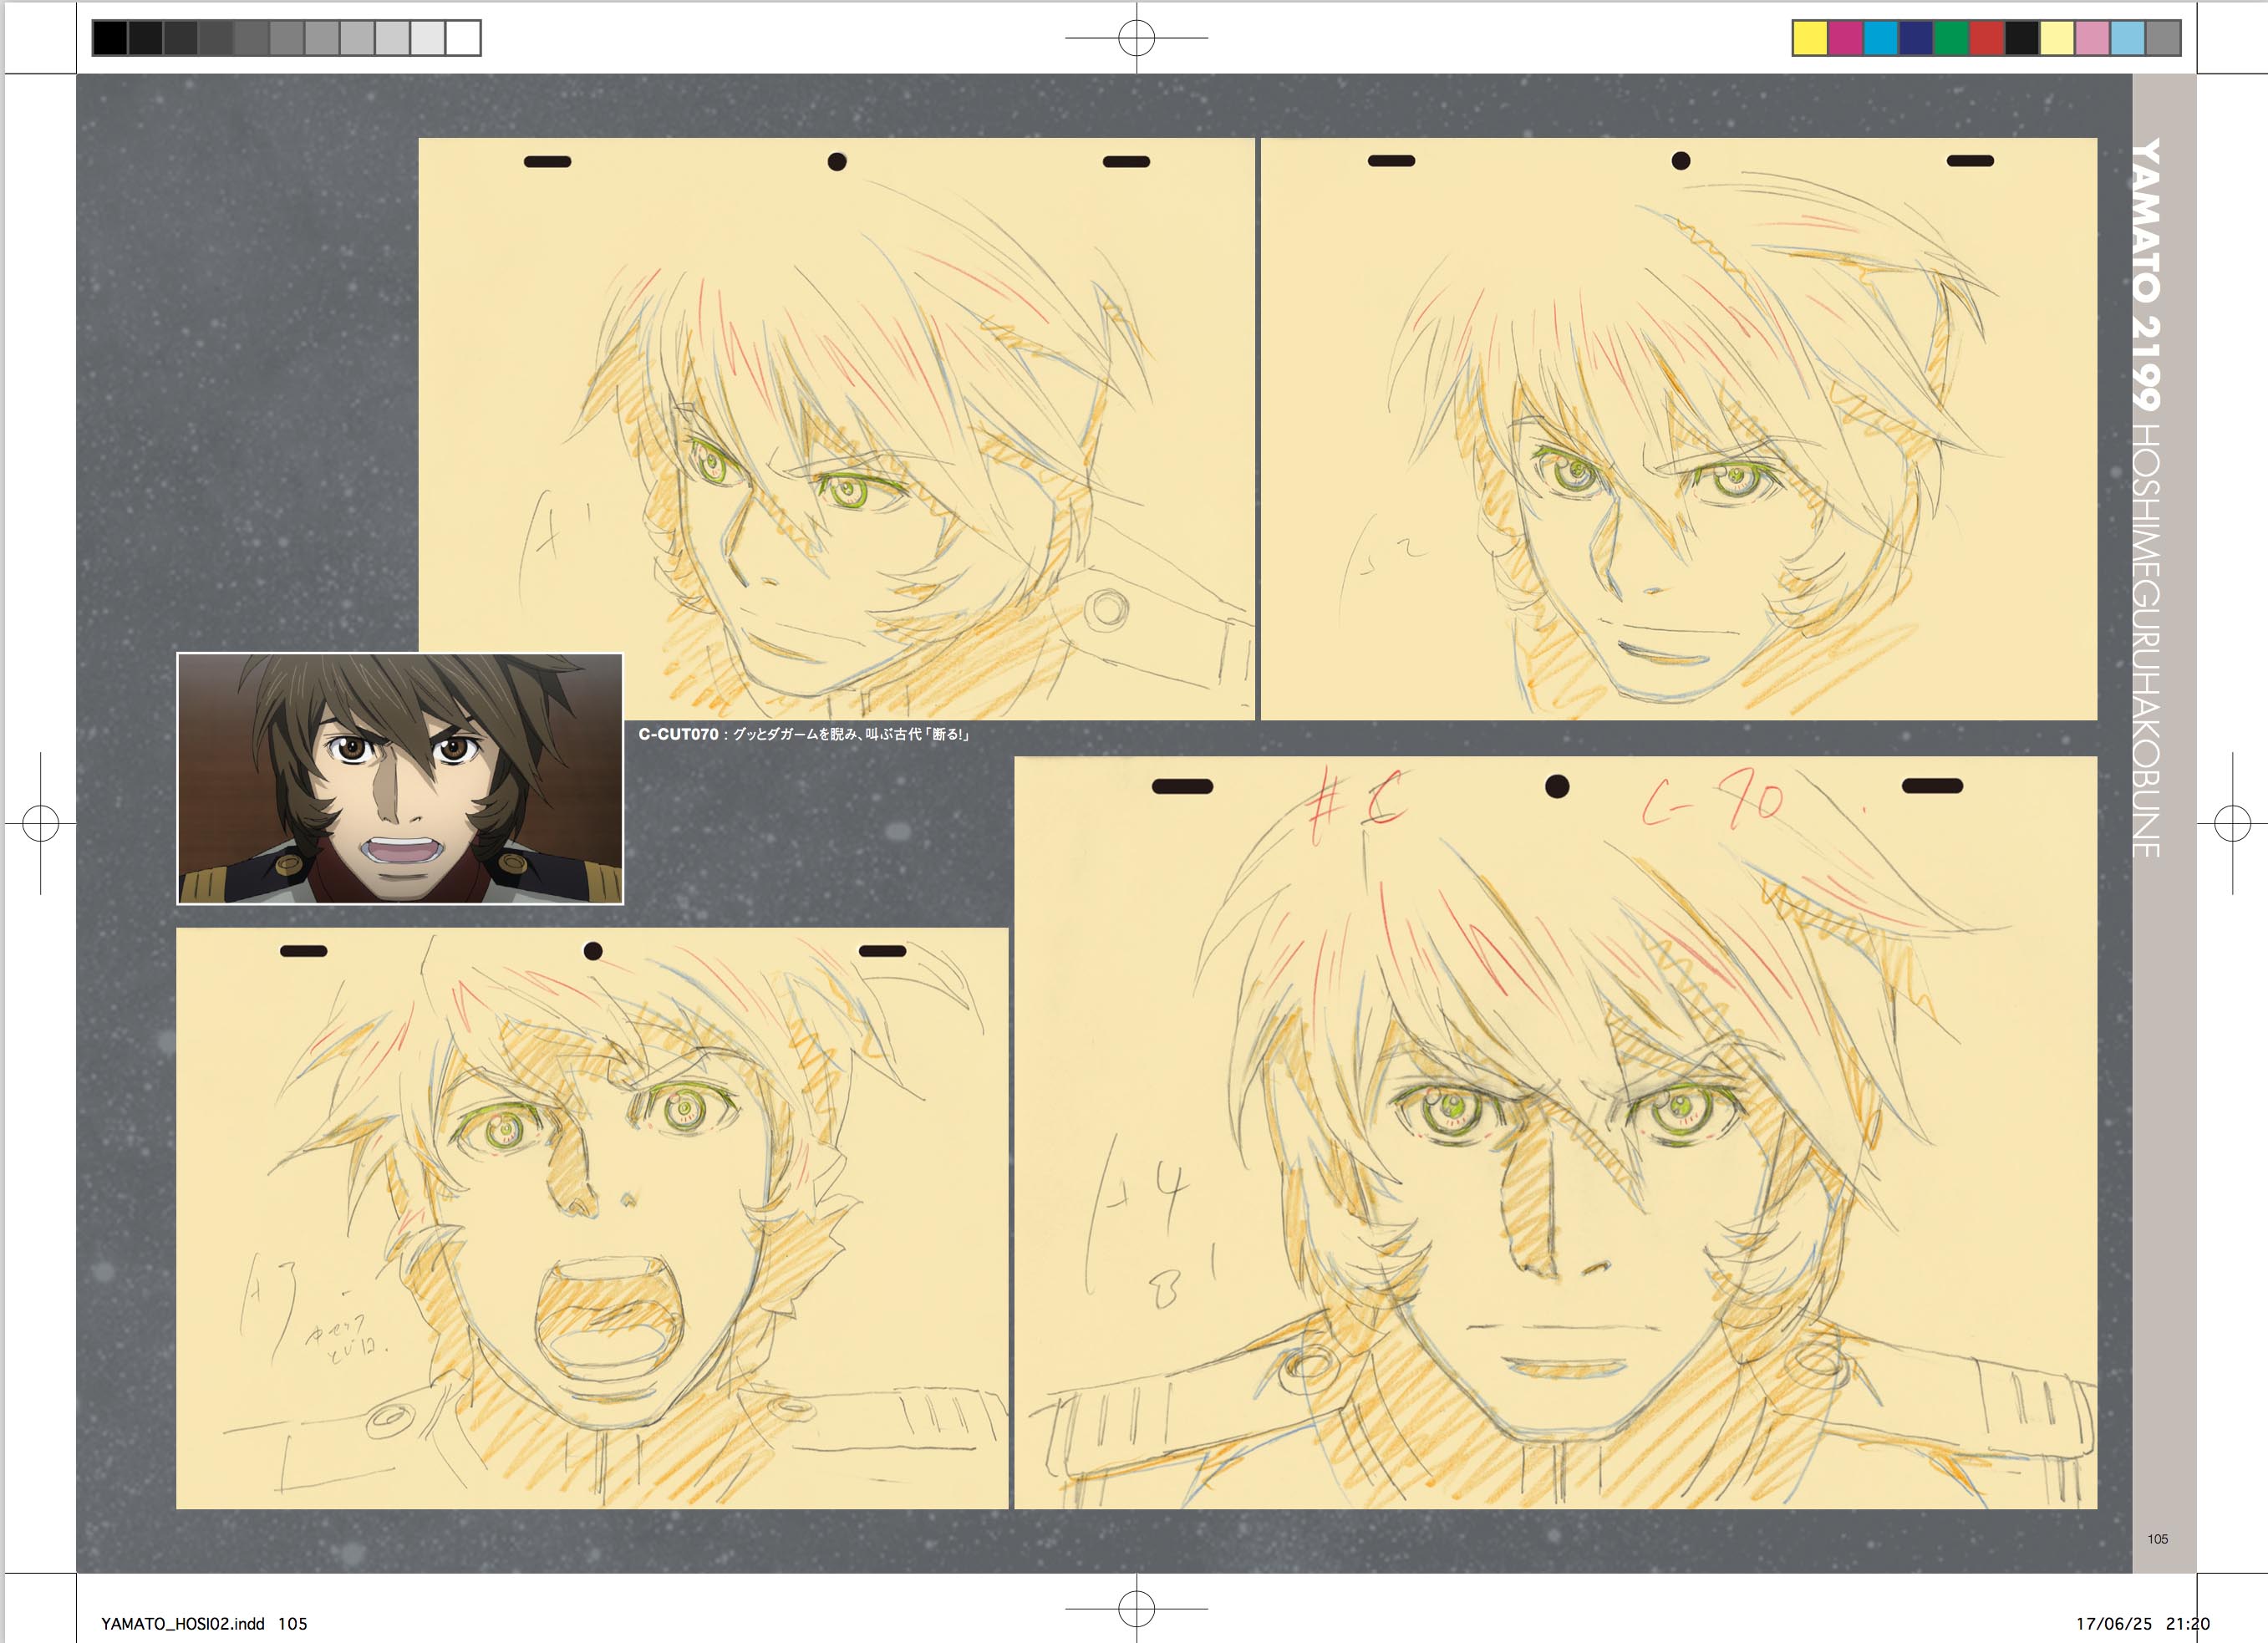Viewport: 2268px width, 1643px height.
Task: Select the colored anime screenshot of Kodai
Action: [x=400, y=778]
